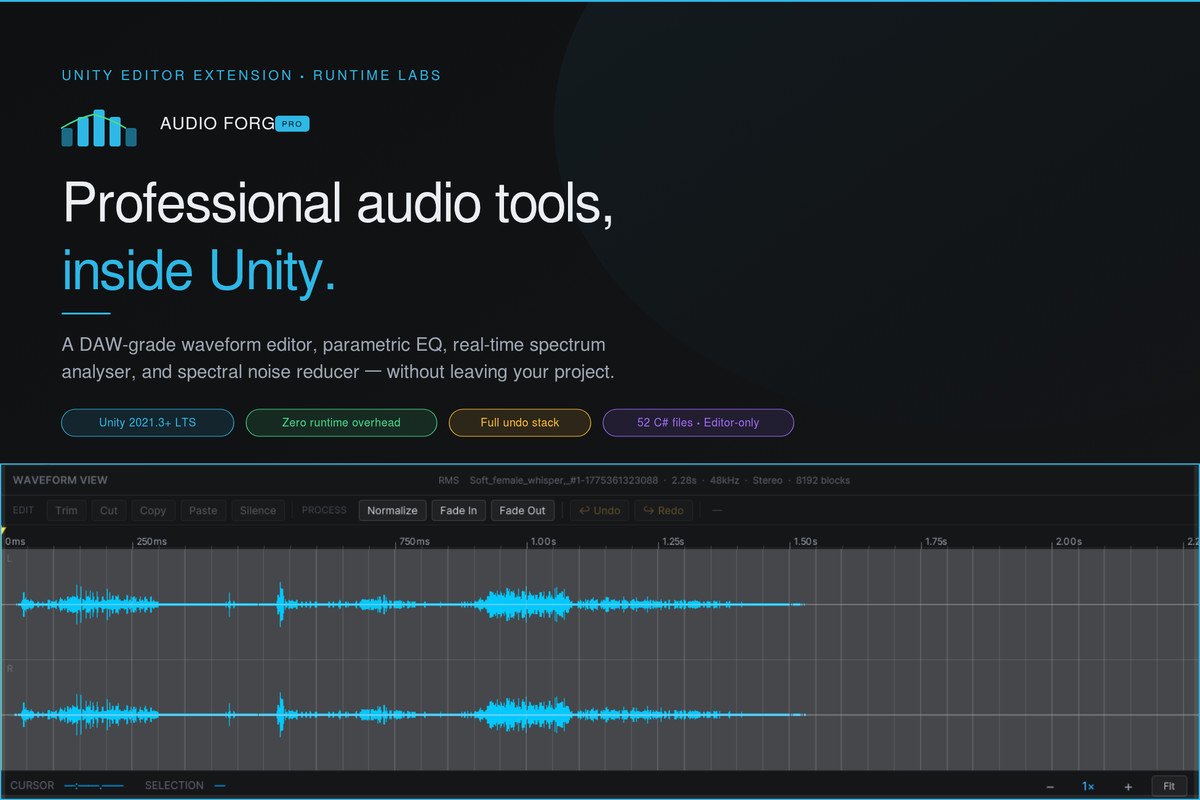1200x800 pixels.
Task: Apply Fade Out process
Action: click(522, 510)
